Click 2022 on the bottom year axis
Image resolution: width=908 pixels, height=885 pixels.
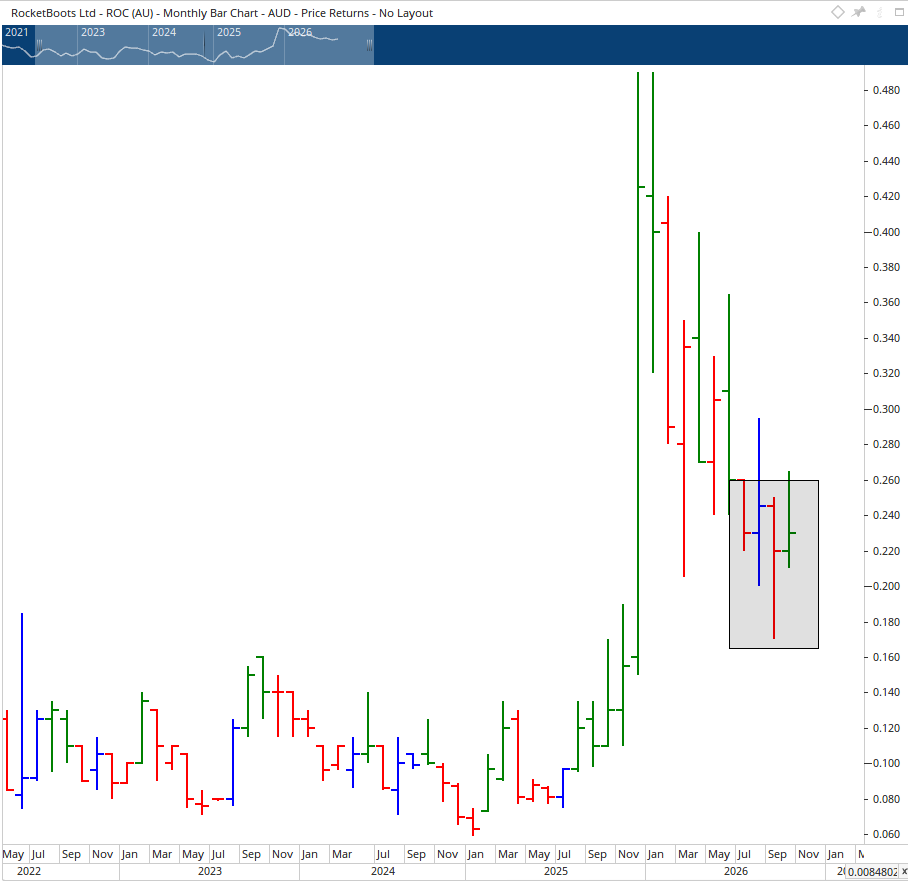click(29, 871)
